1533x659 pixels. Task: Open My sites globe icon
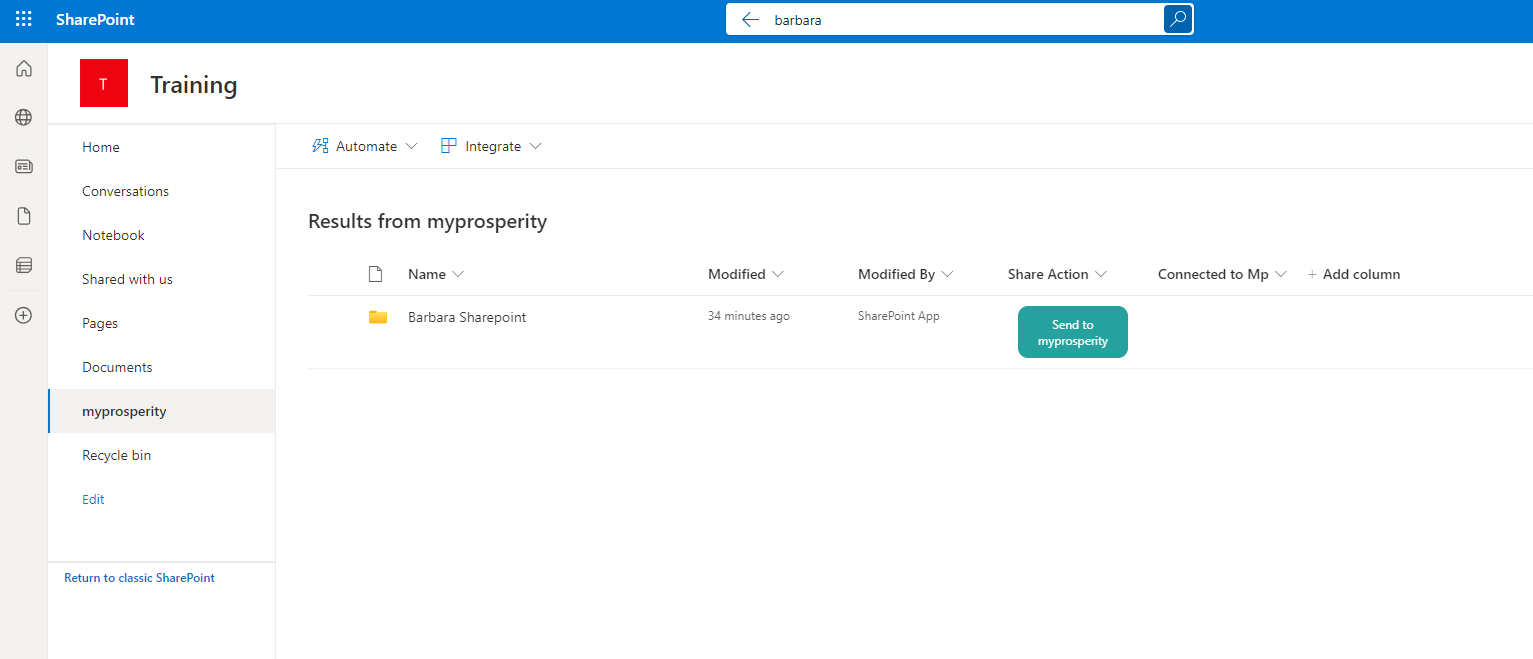[24, 117]
